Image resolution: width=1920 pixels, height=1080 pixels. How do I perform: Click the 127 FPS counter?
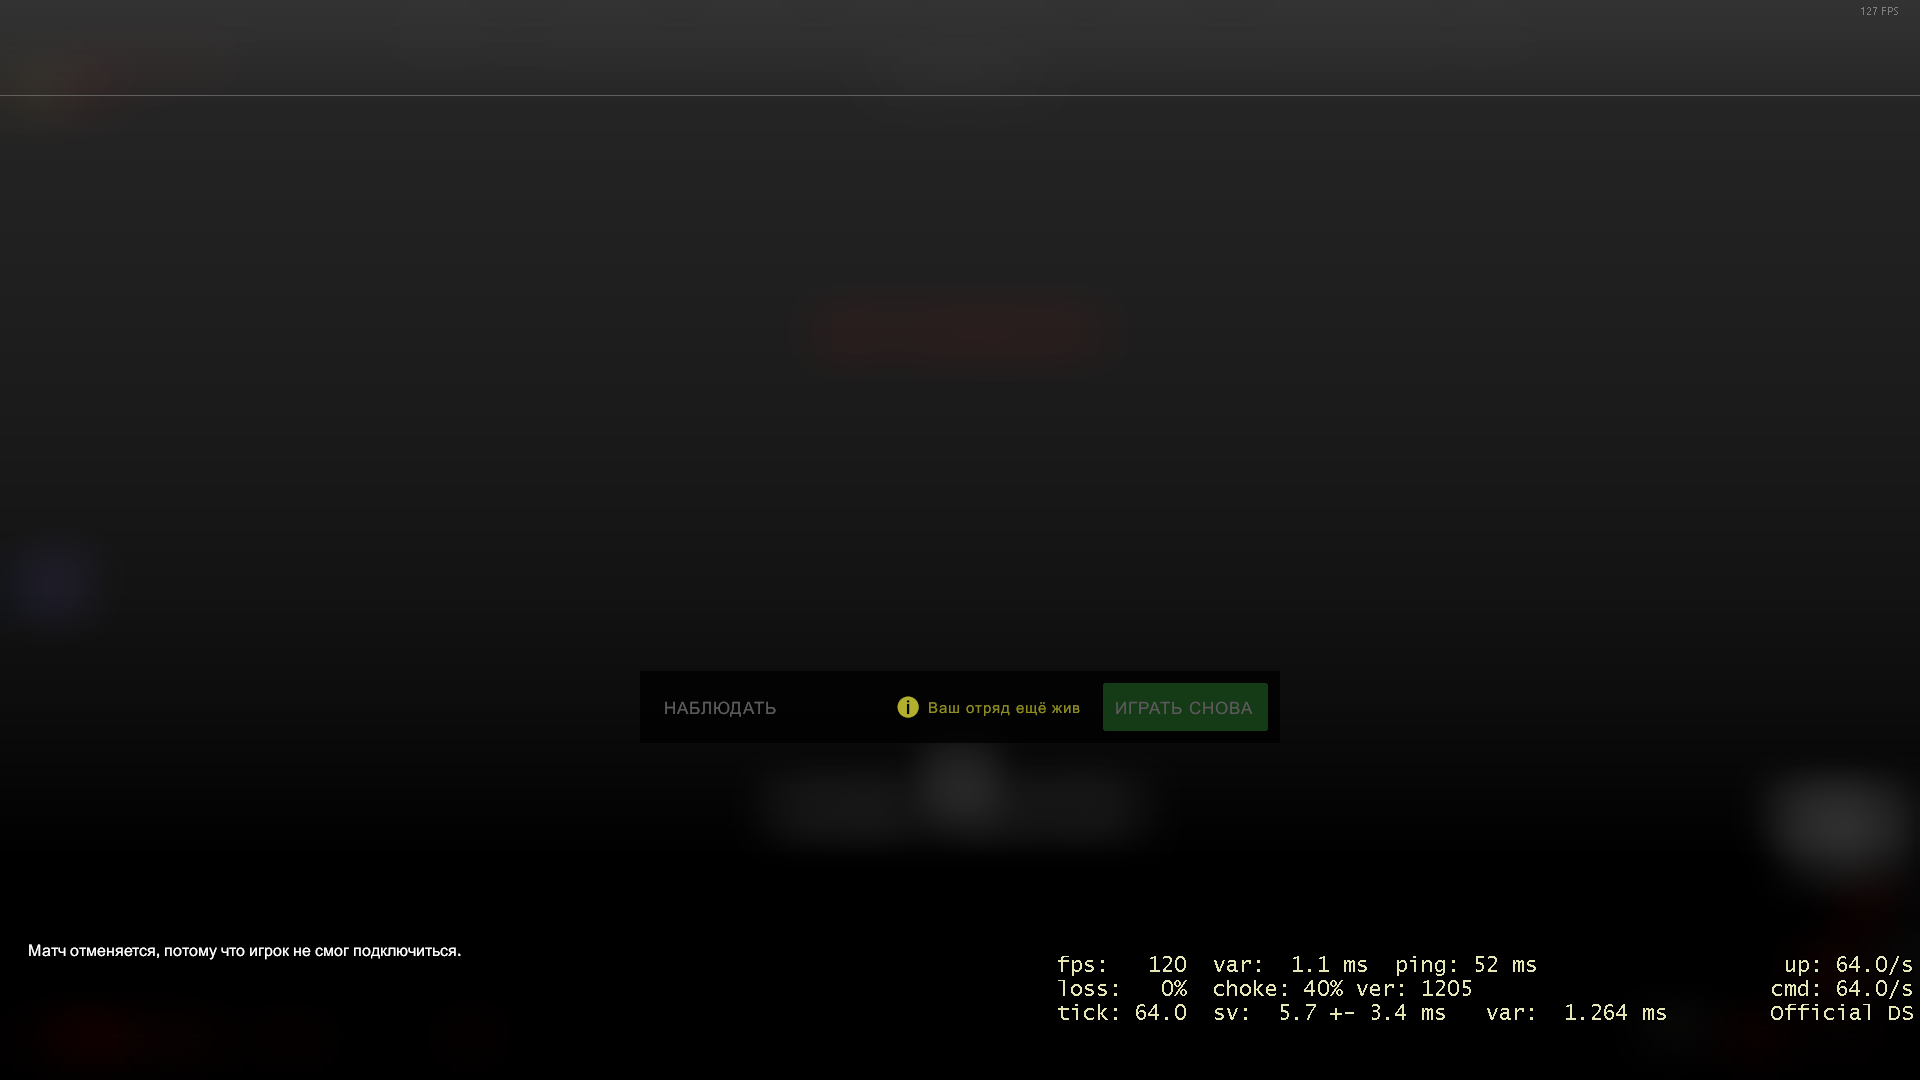(x=1879, y=11)
